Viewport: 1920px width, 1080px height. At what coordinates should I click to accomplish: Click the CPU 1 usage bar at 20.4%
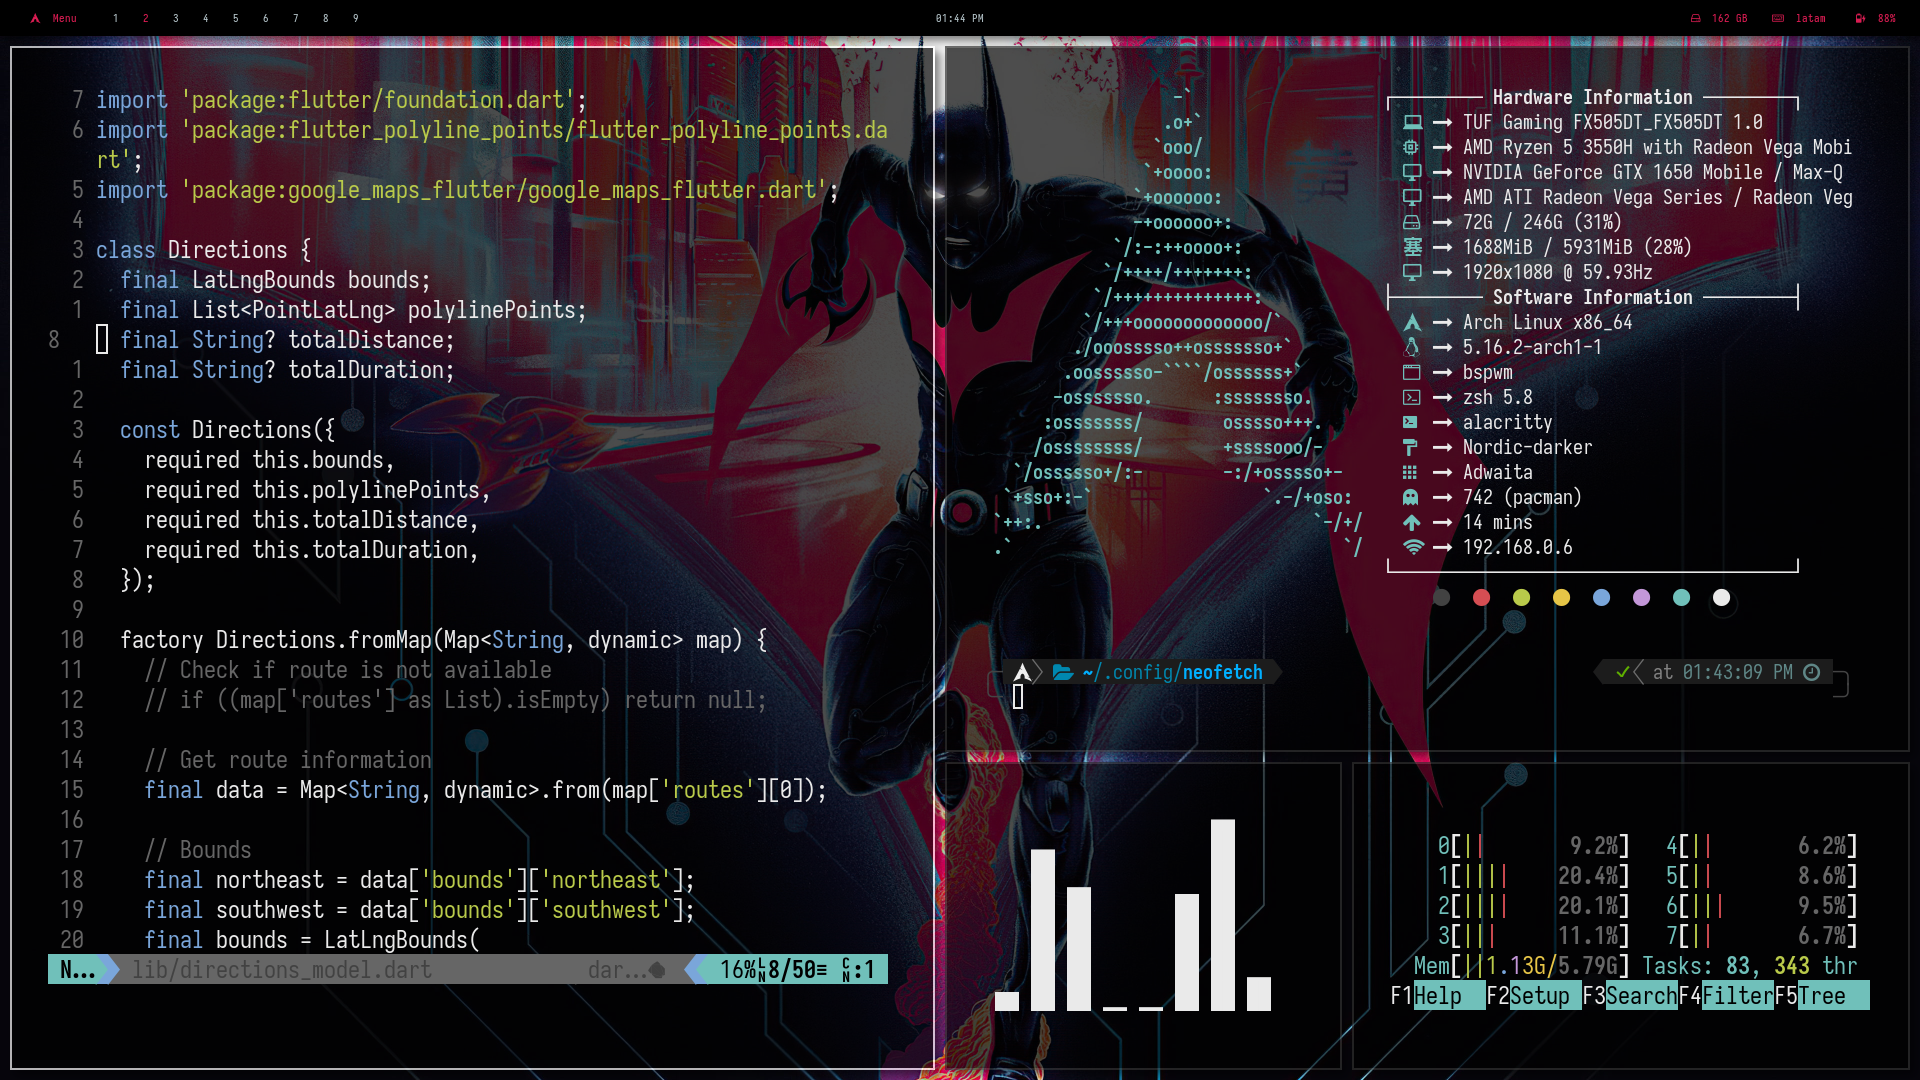[1533, 876]
